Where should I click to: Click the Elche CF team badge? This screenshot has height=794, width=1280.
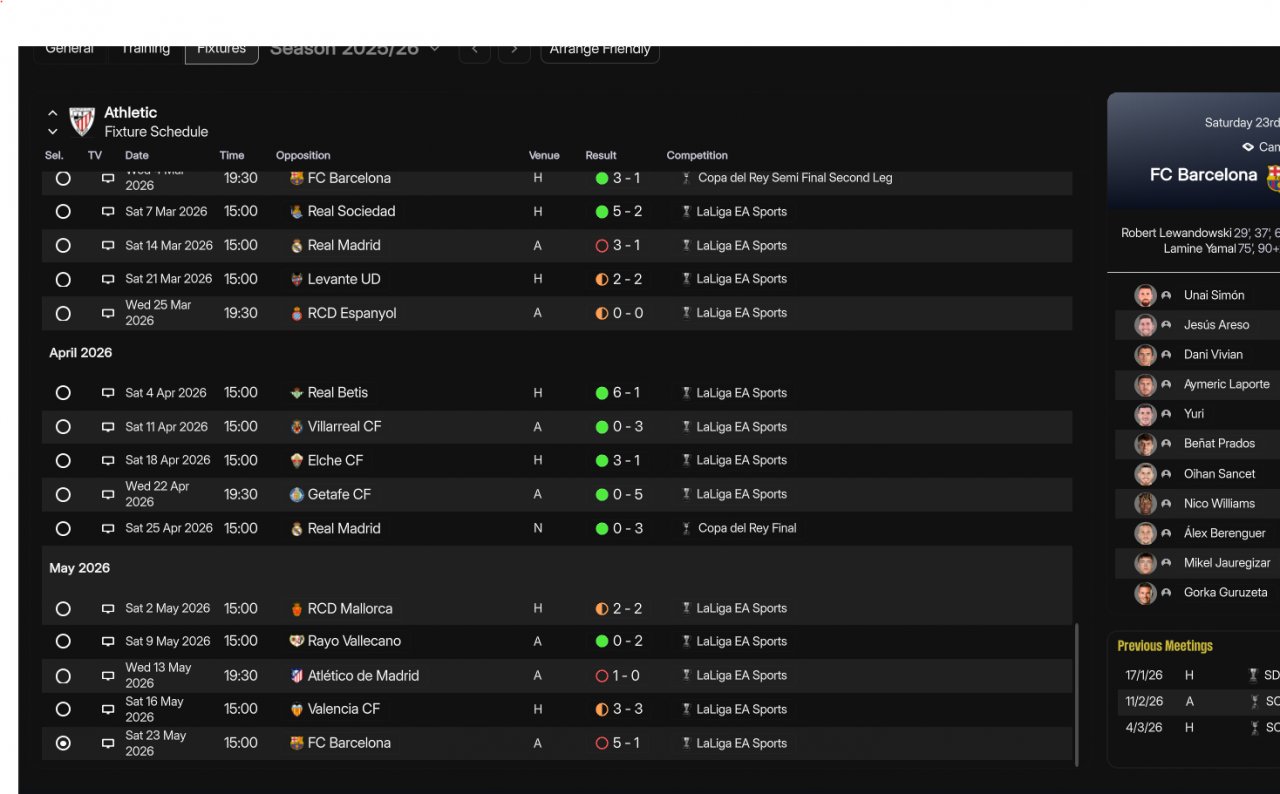297,461
